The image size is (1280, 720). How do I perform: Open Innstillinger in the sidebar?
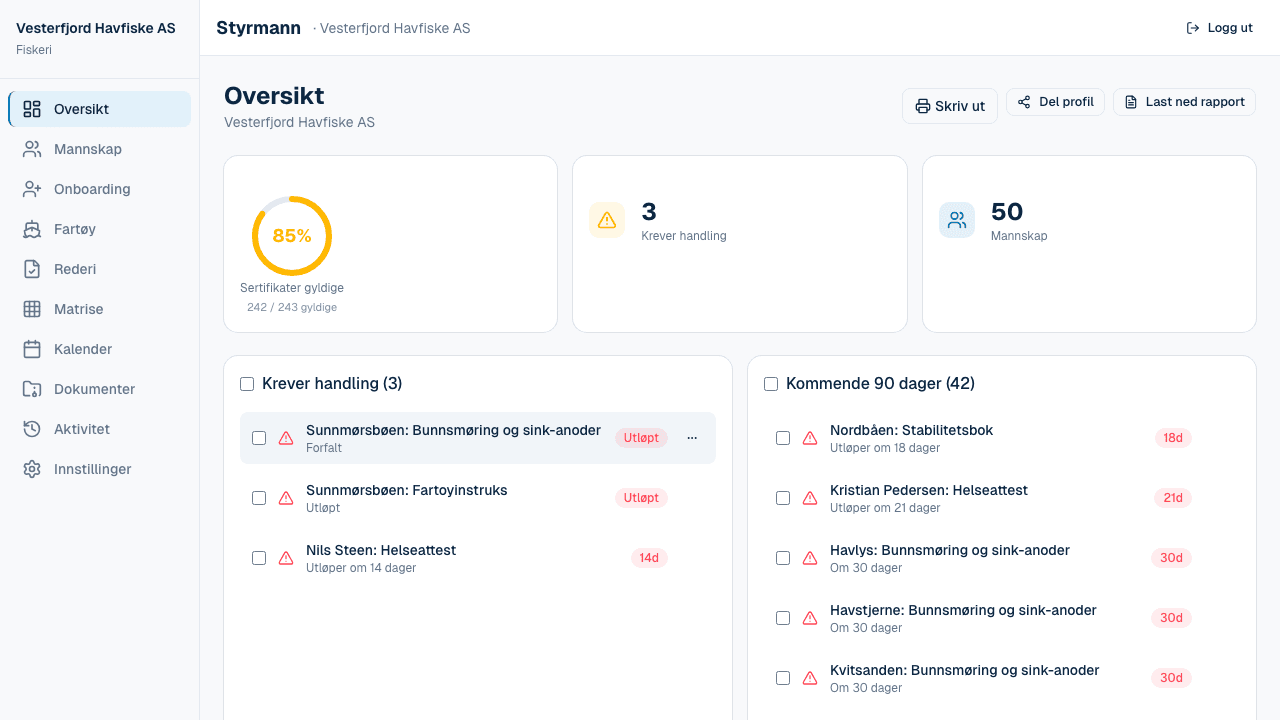point(99,469)
